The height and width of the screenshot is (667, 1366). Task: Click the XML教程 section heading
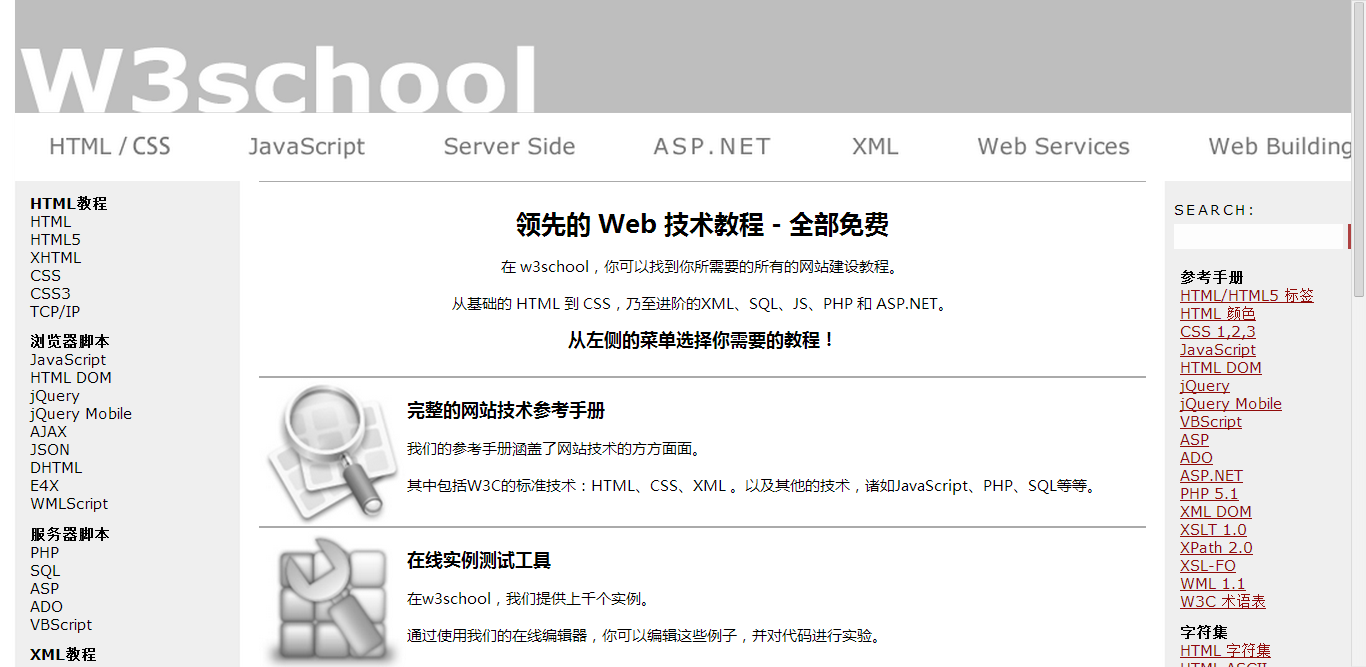tap(63, 655)
